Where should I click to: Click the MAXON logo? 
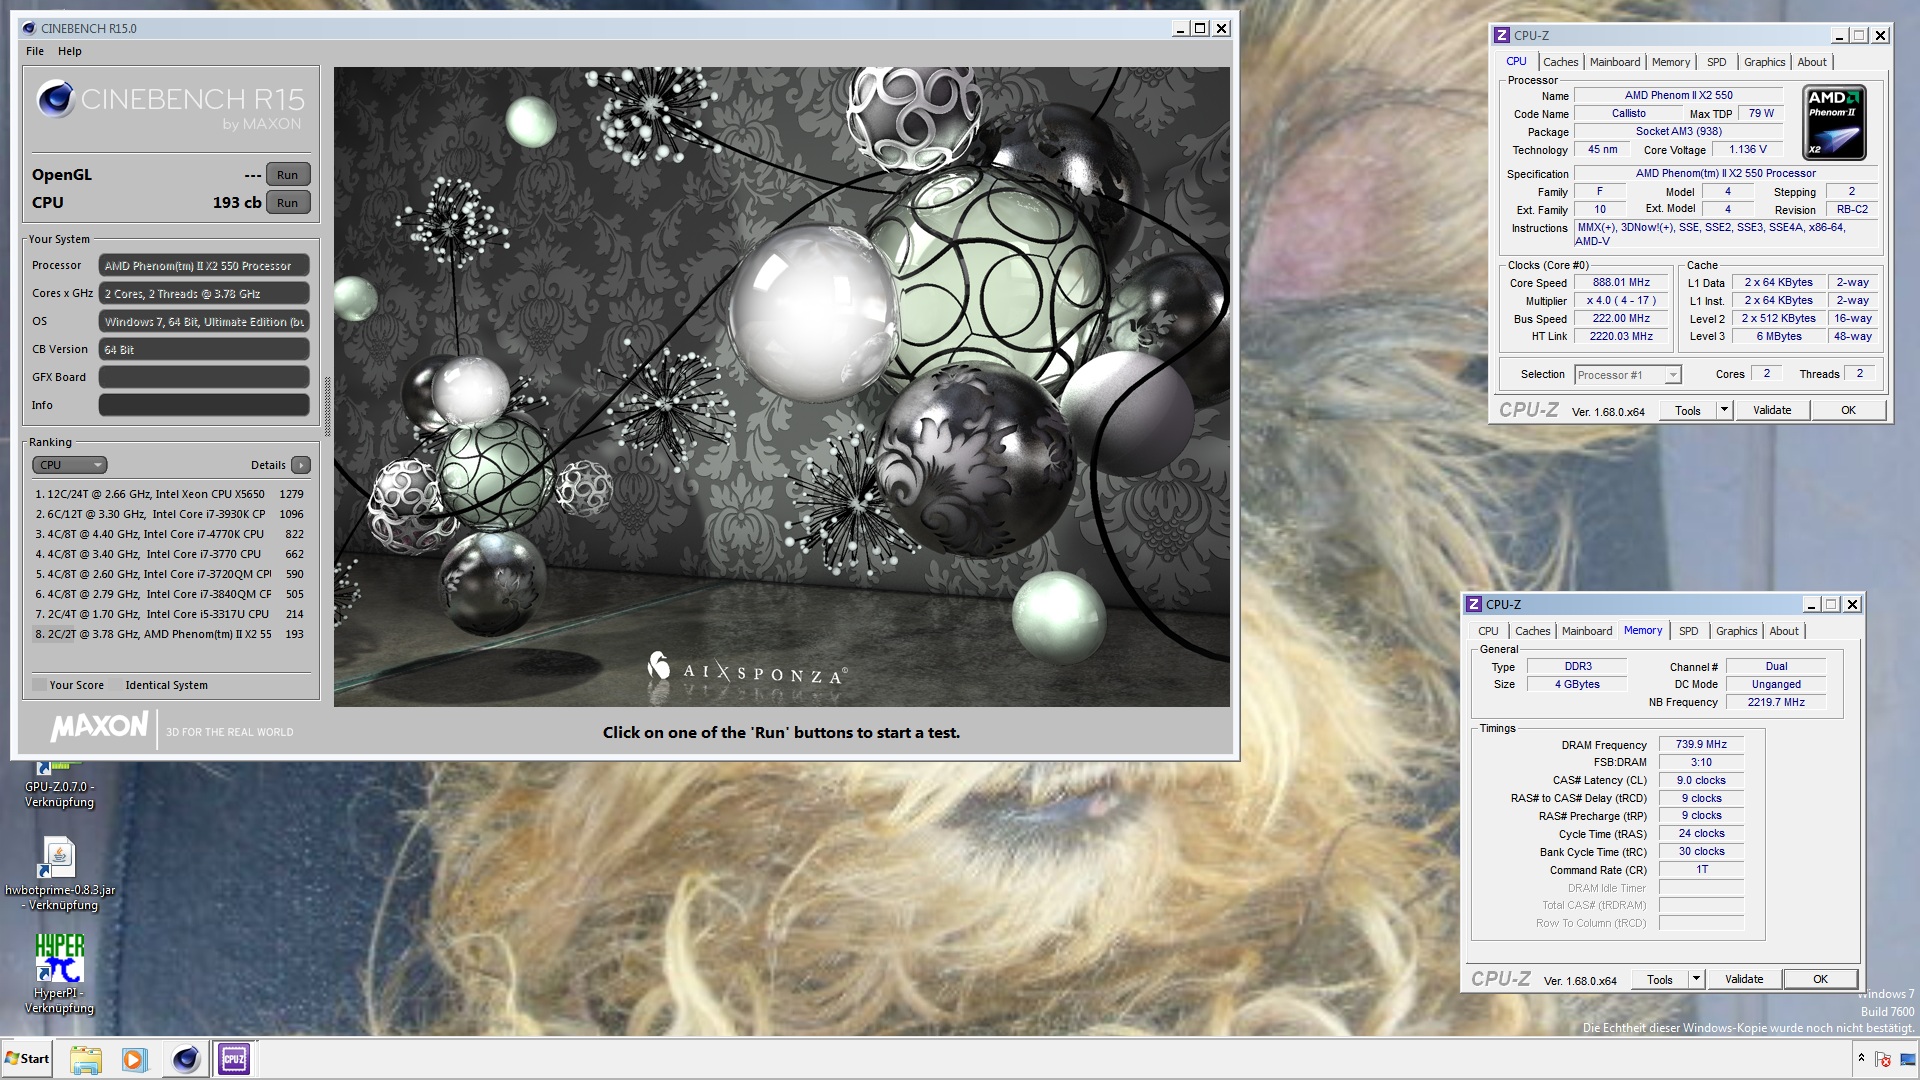point(99,726)
